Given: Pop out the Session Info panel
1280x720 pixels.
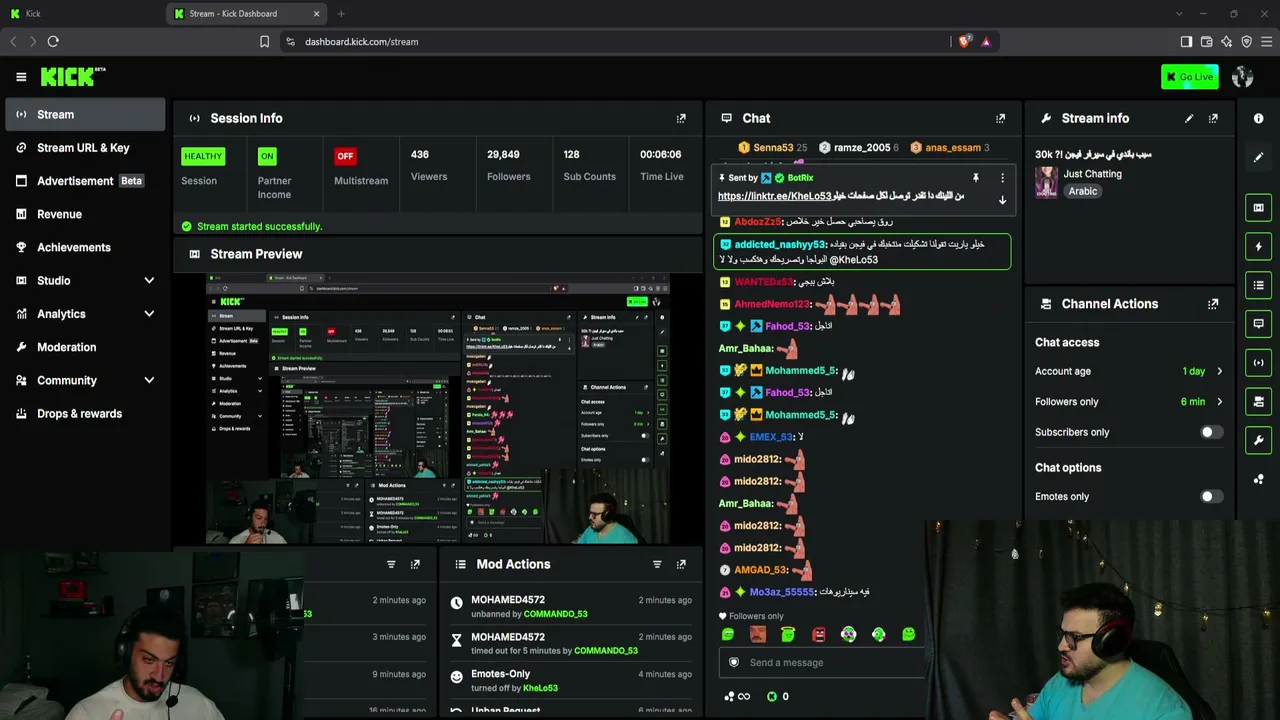Looking at the screenshot, I should tap(681, 118).
